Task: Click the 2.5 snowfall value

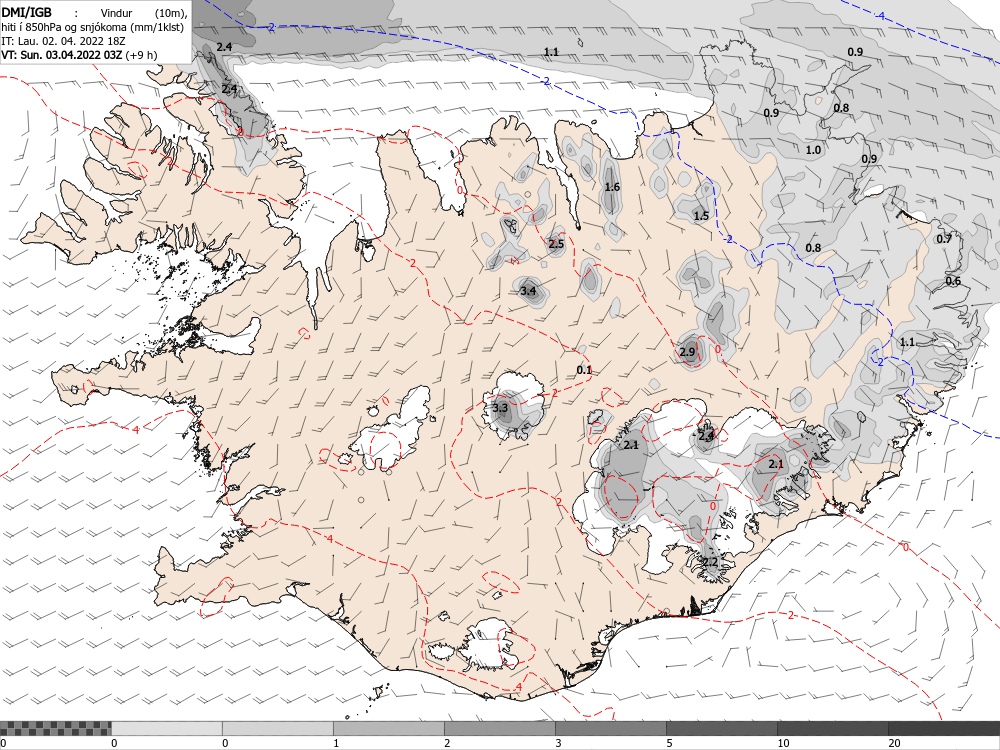Action: coord(556,244)
